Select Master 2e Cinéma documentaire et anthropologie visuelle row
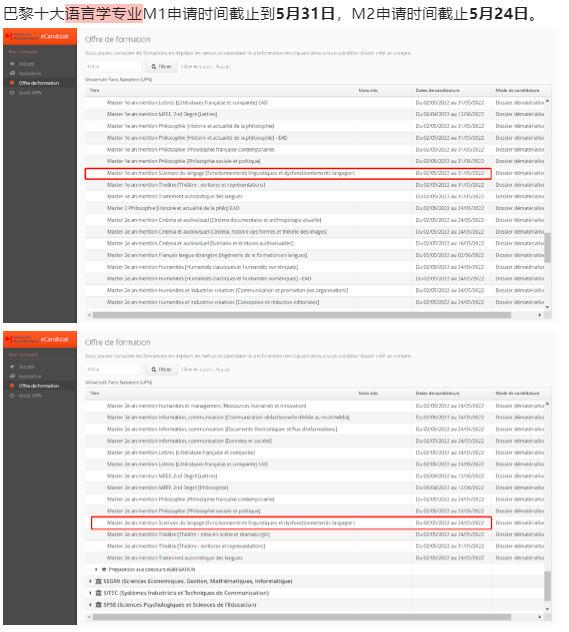This screenshot has height=632, width=569. click(x=315, y=220)
